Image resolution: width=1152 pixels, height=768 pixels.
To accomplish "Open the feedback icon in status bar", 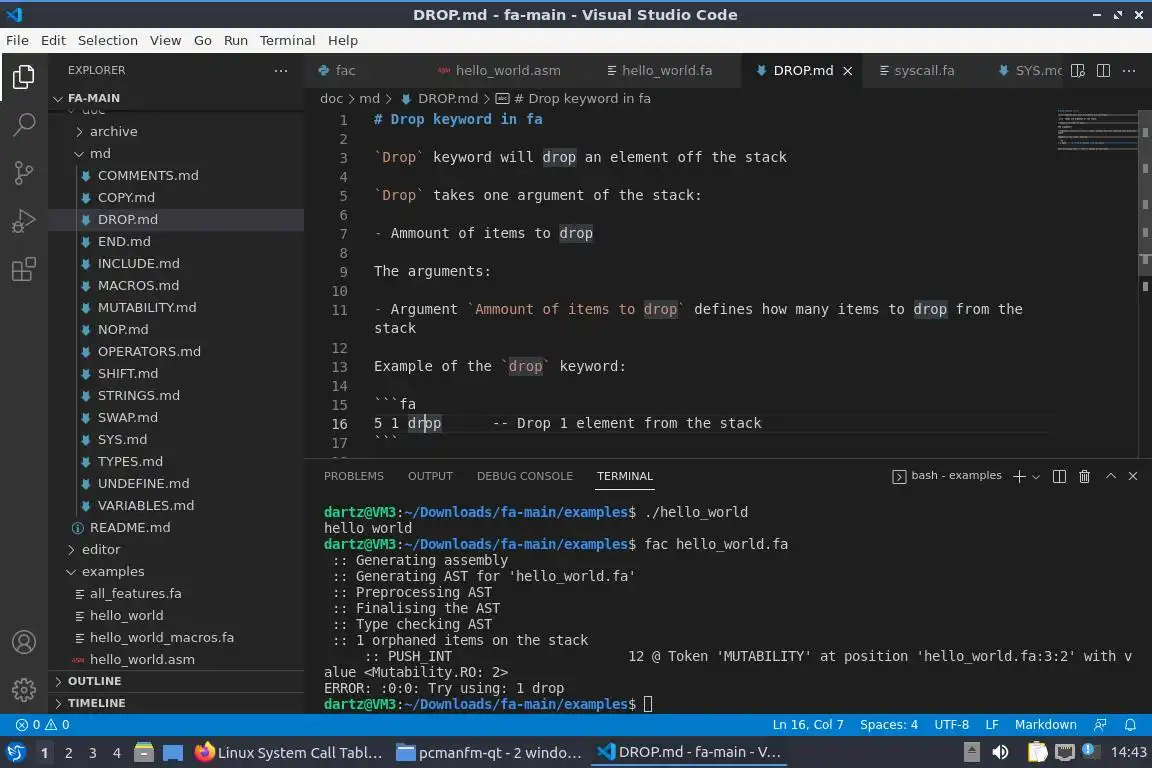I will (1100, 725).
